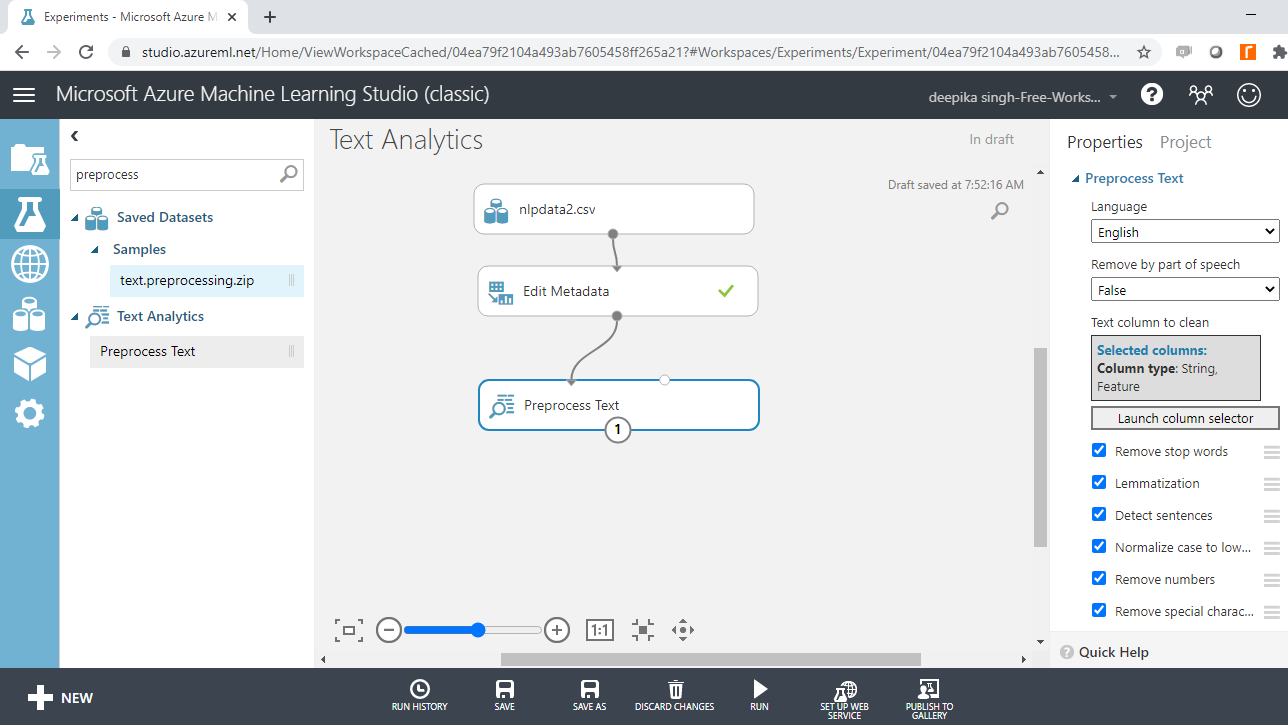Toggle the Remove numbers checkbox
Viewport: 1288px width, 725px height.
(1099, 579)
